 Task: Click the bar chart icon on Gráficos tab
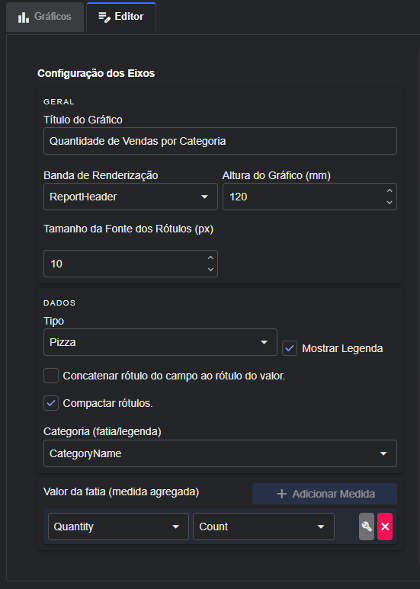[23, 17]
